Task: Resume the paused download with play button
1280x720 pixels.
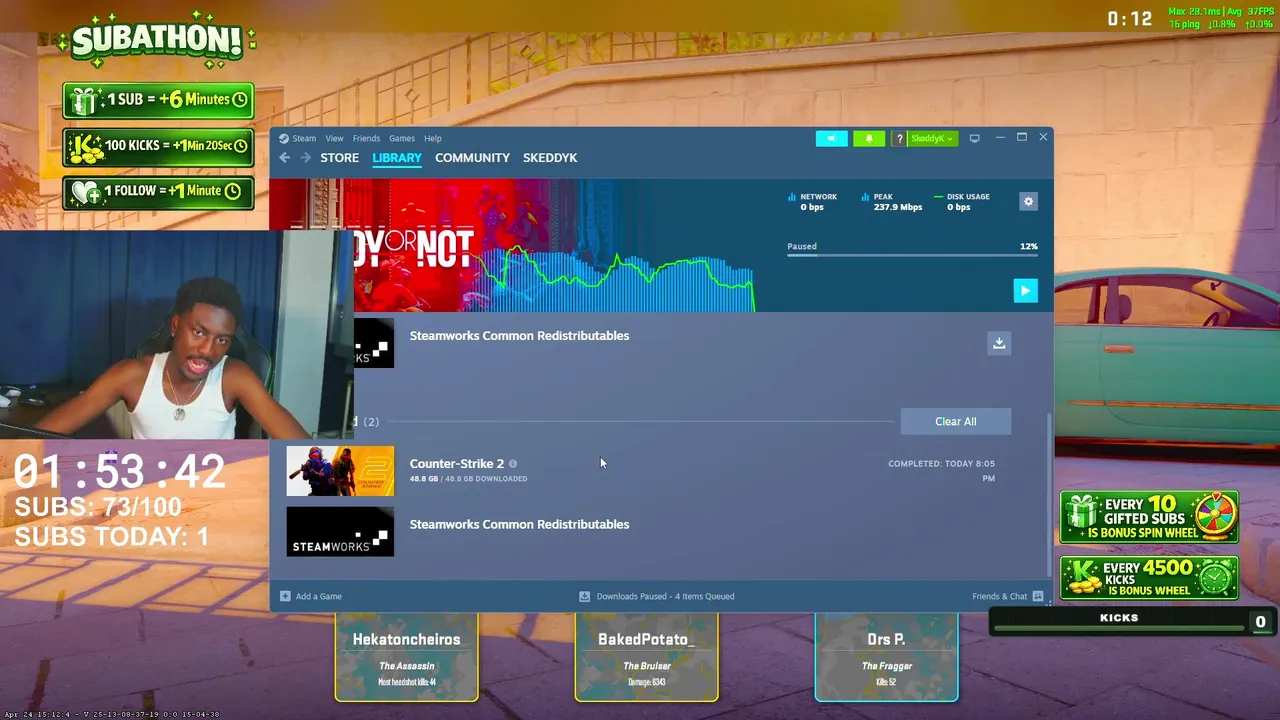Action: [1025, 290]
